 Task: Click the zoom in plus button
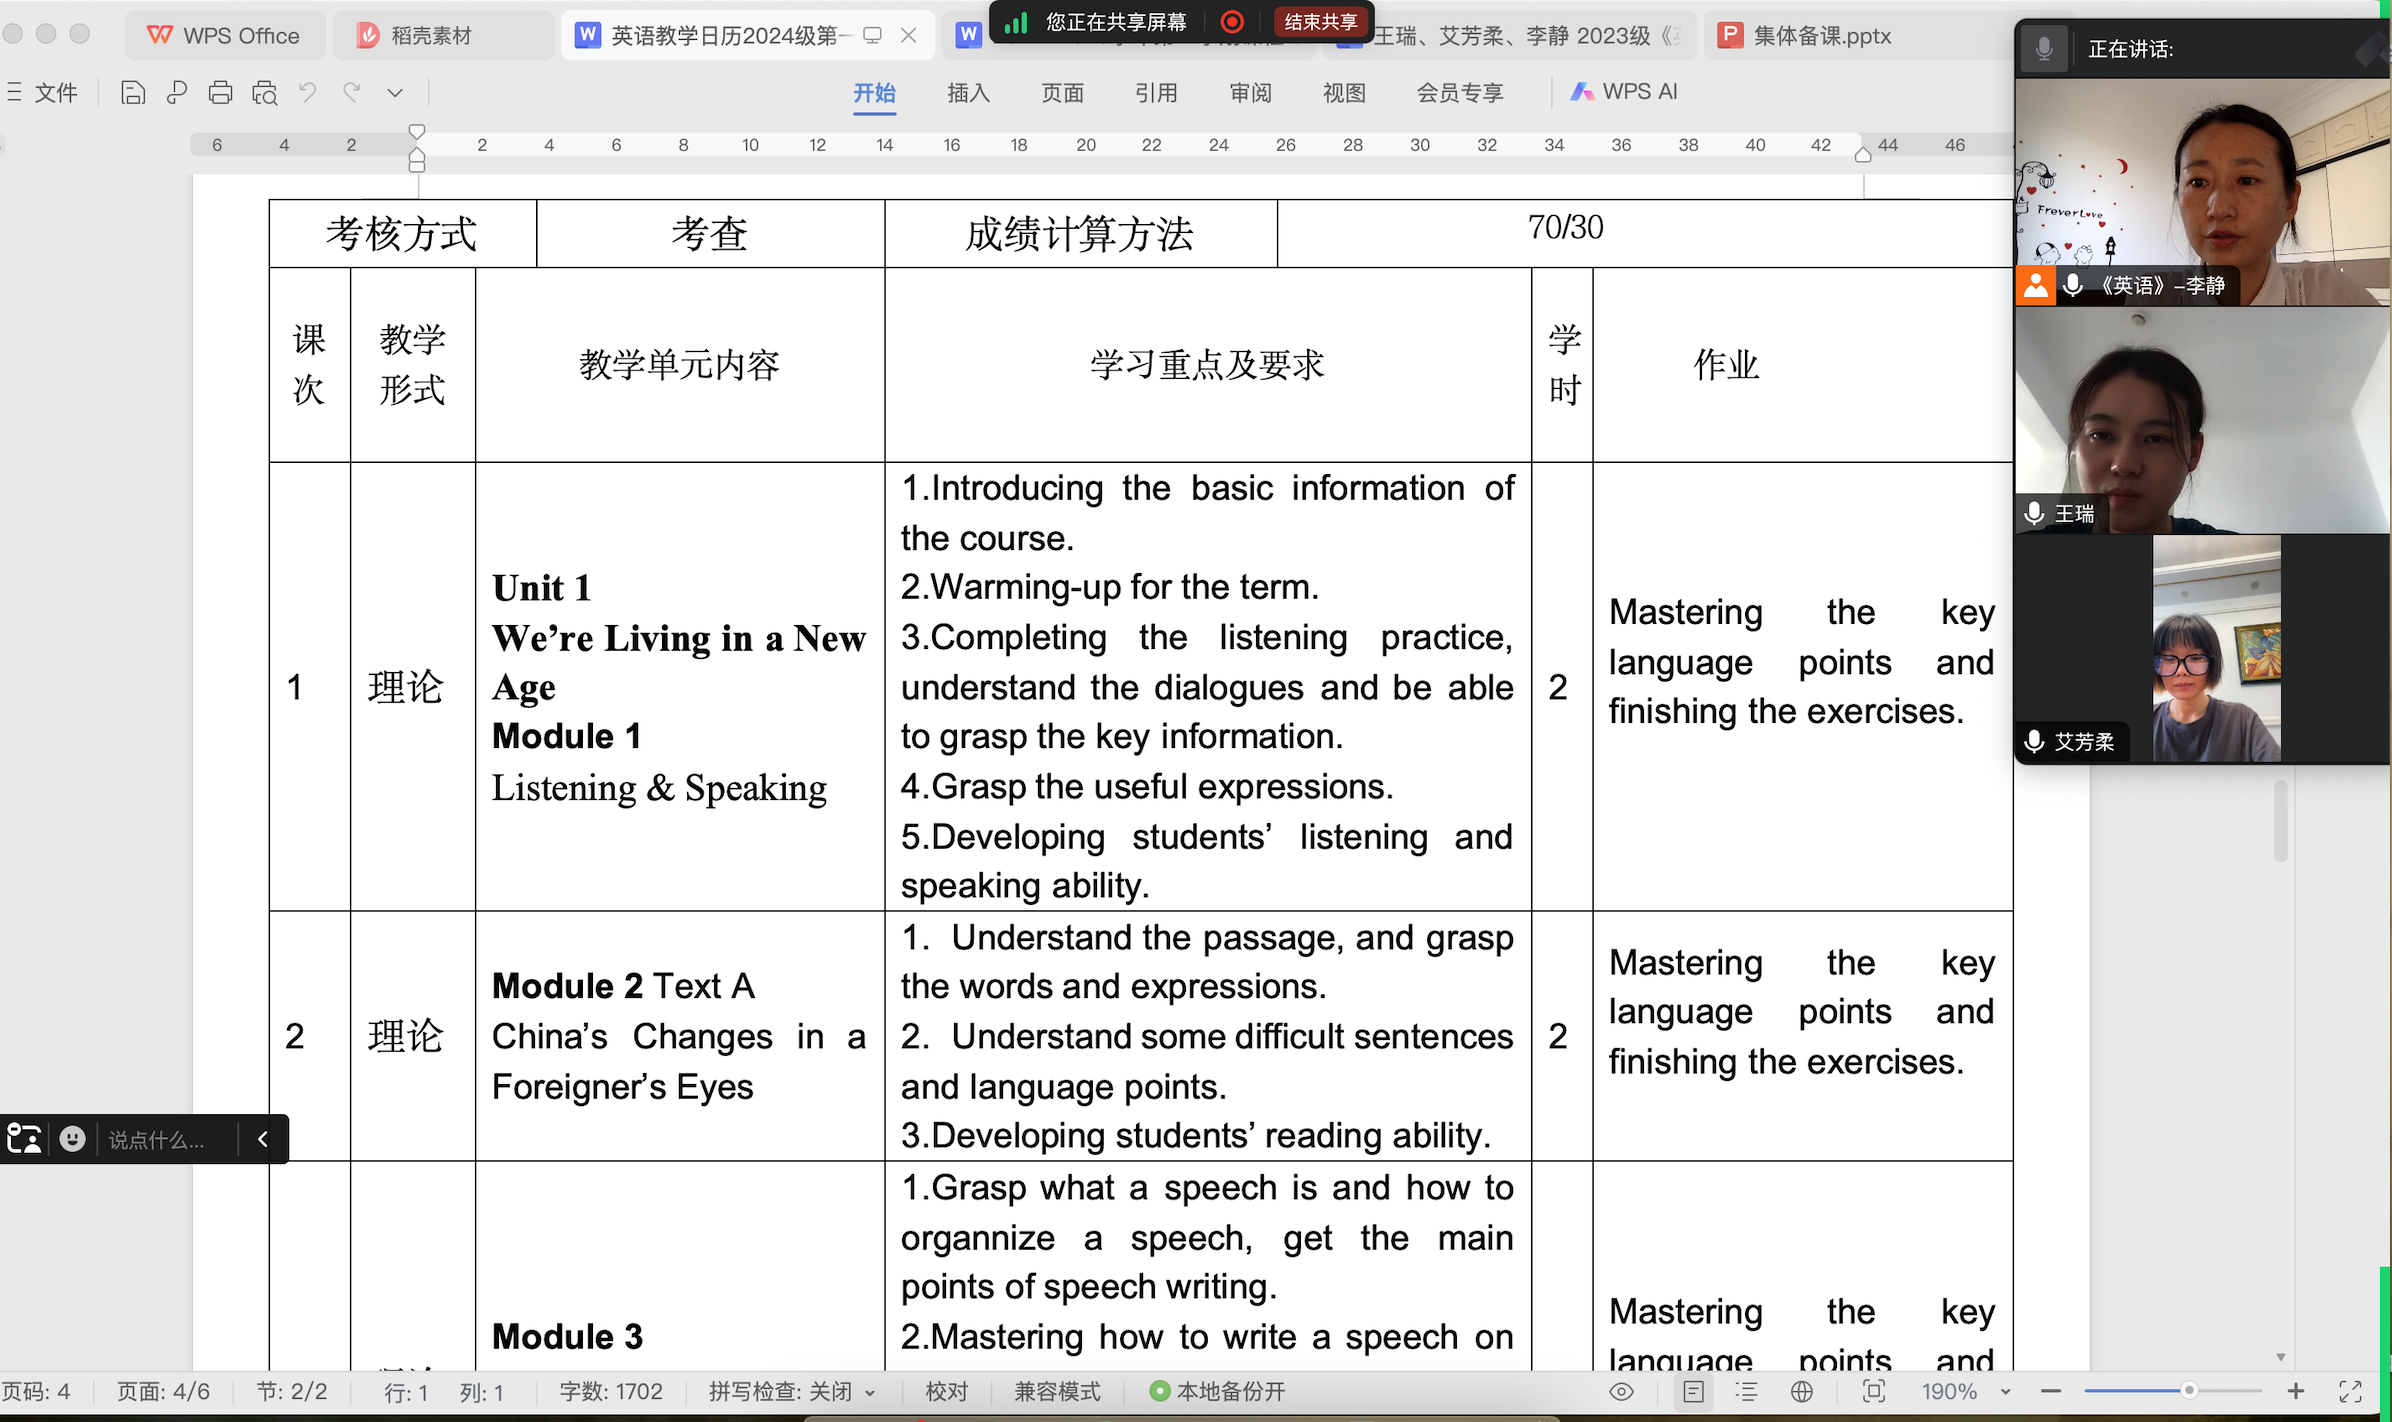(x=2296, y=1392)
